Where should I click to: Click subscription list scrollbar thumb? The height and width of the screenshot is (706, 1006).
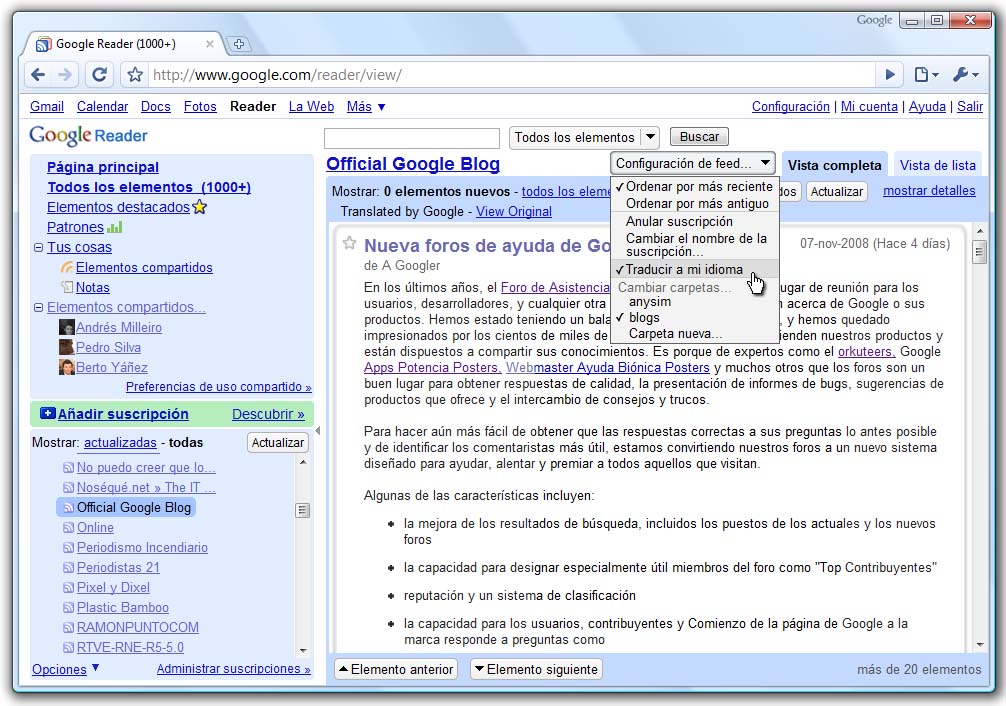click(x=303, y=510)
